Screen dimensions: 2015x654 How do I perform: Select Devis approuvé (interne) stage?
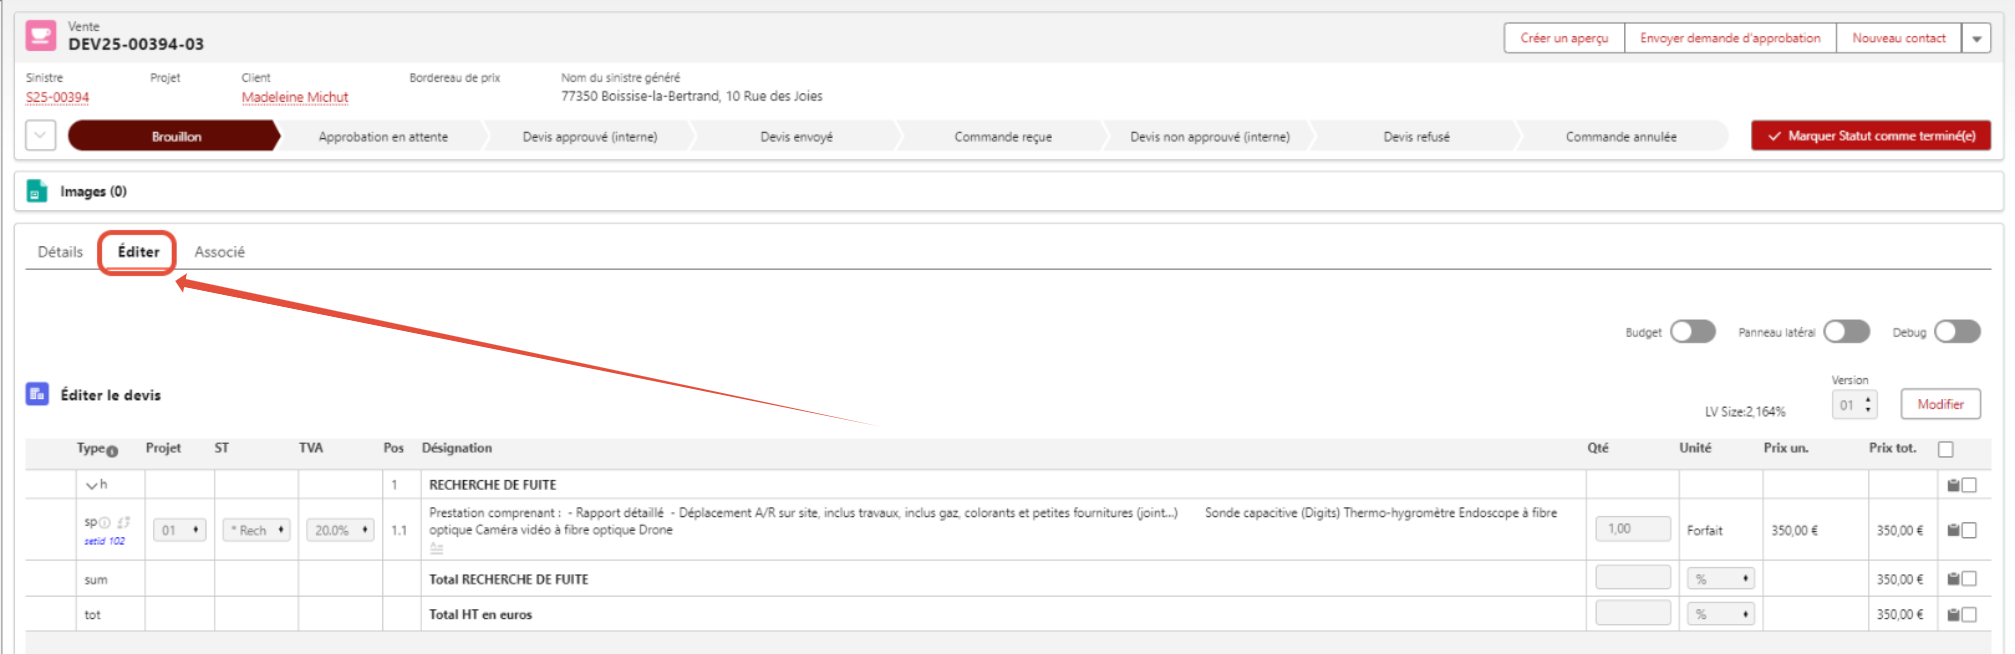590,136
